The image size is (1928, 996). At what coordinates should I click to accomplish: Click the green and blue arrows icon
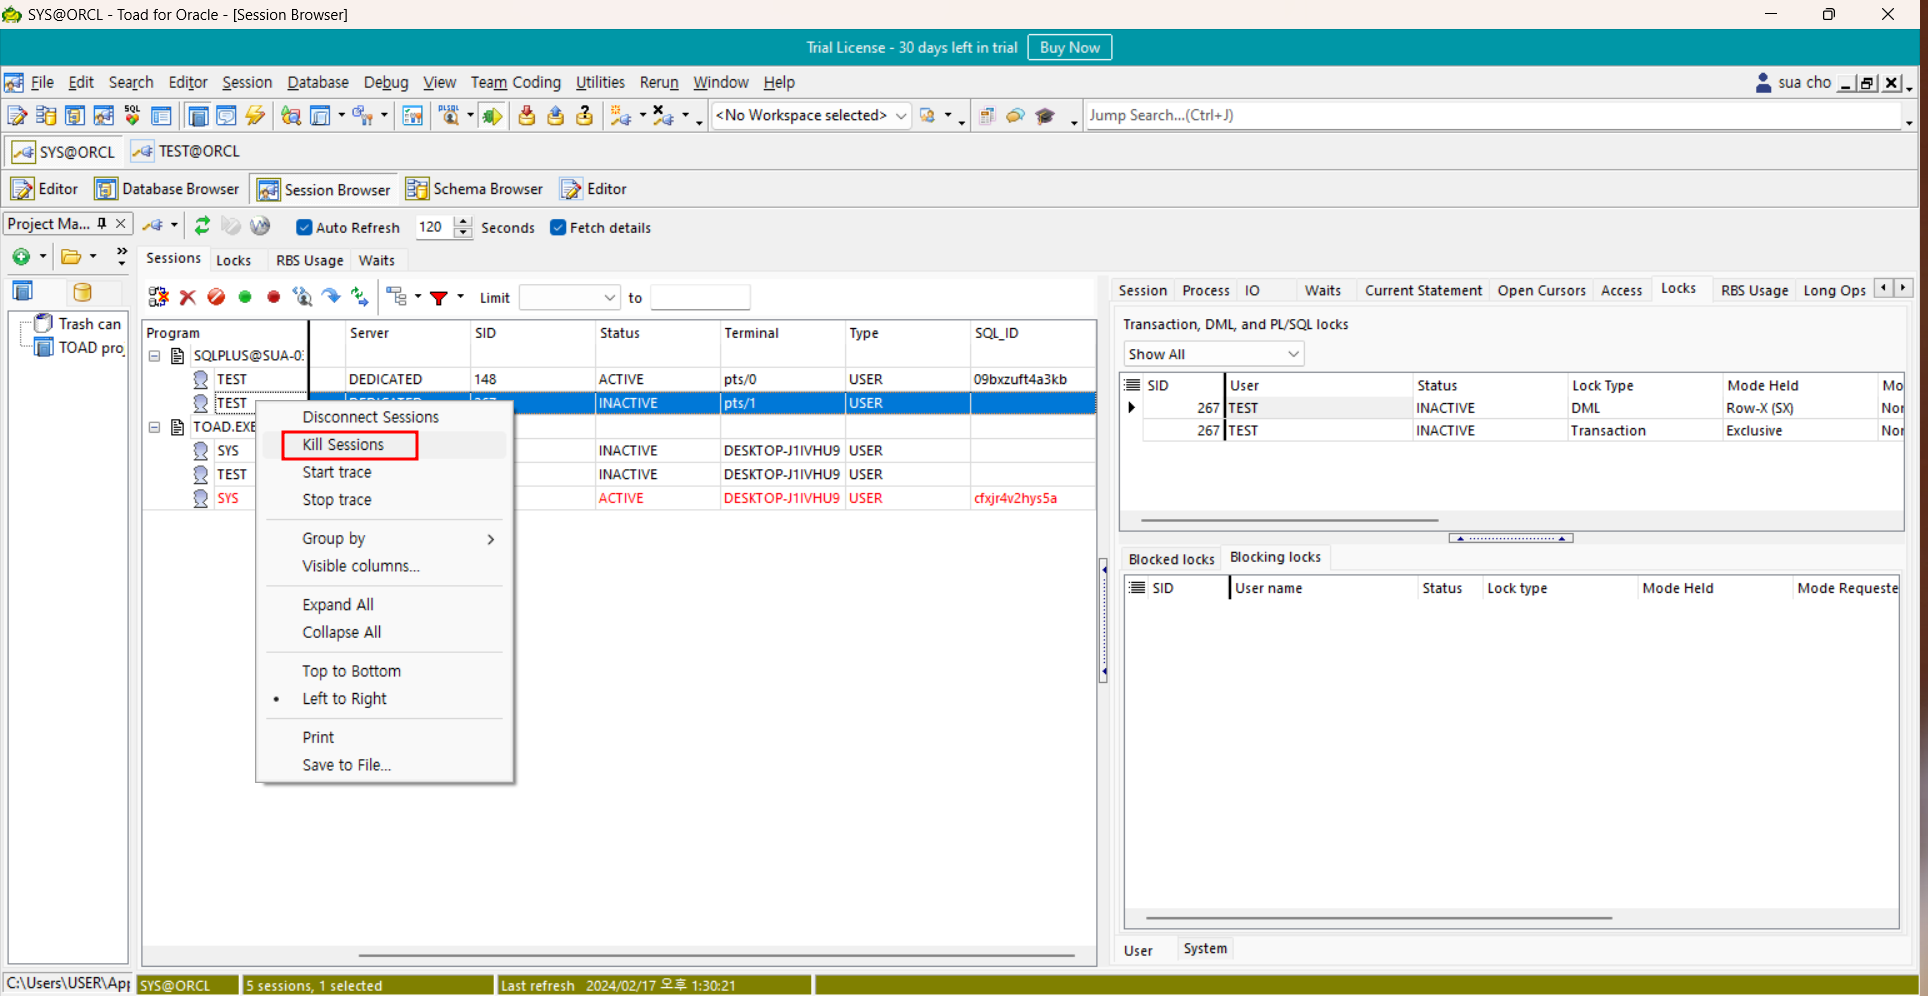pyautogui.click(x=359, y=297)
